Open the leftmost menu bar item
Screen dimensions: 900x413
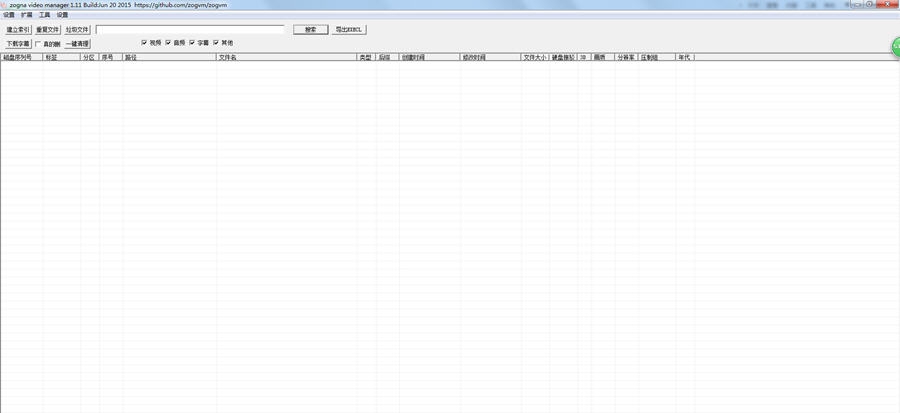click(x=9, y=15)
